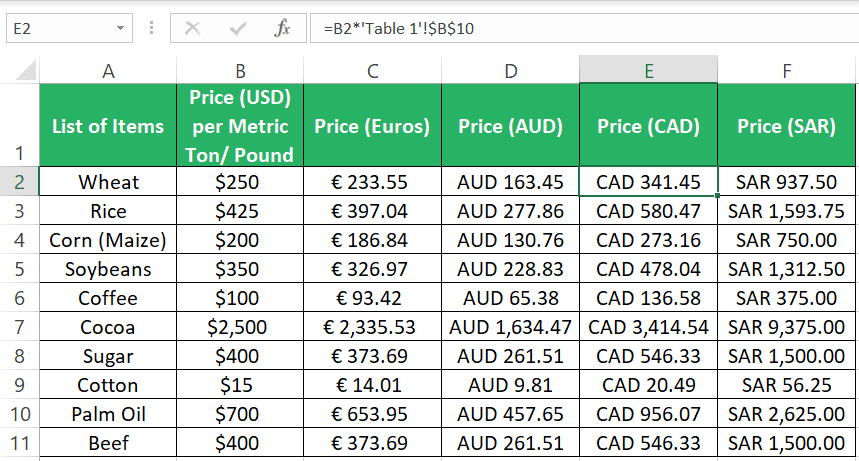
Task: Click the Select All corner triangle
Action: [26, 70]
